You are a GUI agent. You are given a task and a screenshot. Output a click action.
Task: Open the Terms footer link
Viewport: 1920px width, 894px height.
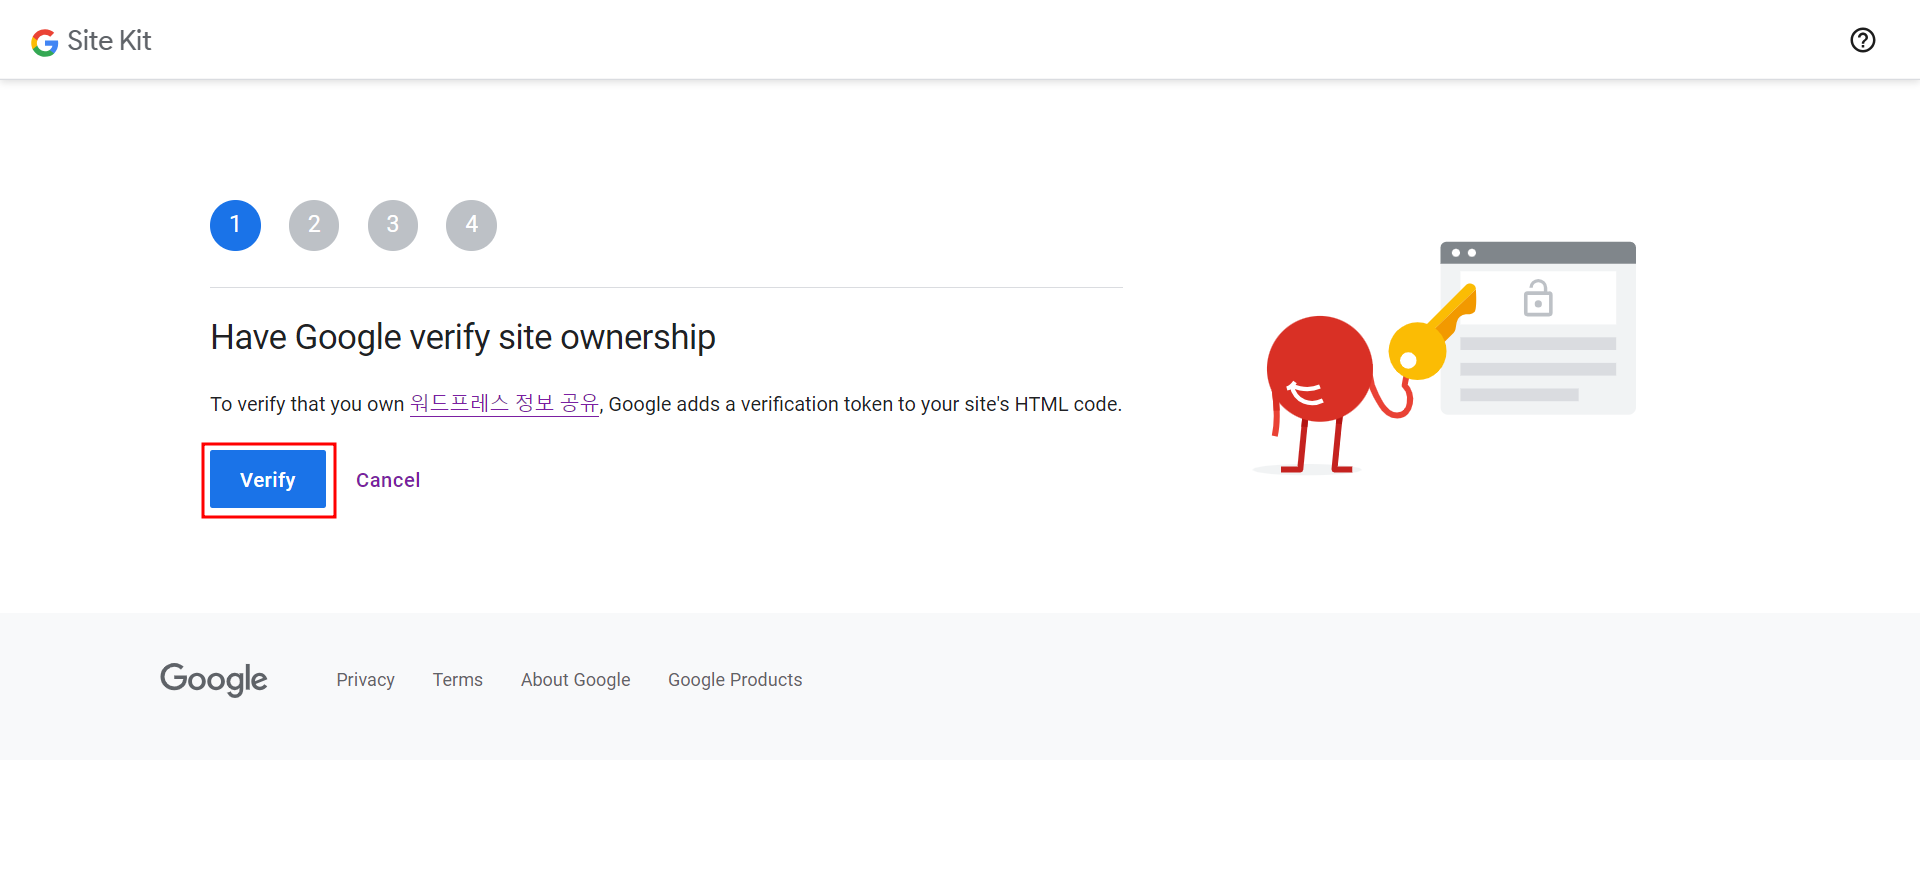(x=458, y=680)
